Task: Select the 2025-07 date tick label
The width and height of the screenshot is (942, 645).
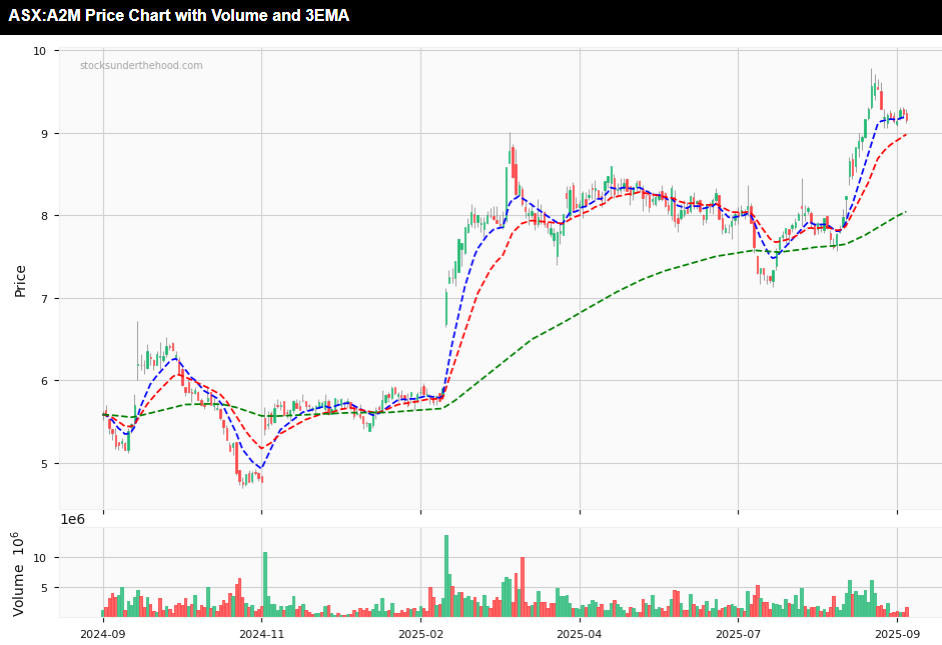Action: [x=737, y=633]
